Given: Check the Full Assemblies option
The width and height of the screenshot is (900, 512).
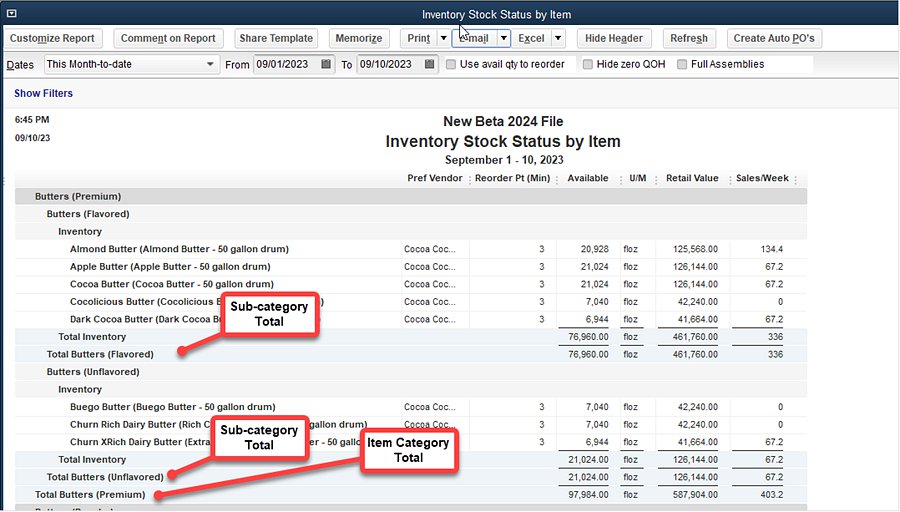Looking at the screenshot, I should click(682, 64).
